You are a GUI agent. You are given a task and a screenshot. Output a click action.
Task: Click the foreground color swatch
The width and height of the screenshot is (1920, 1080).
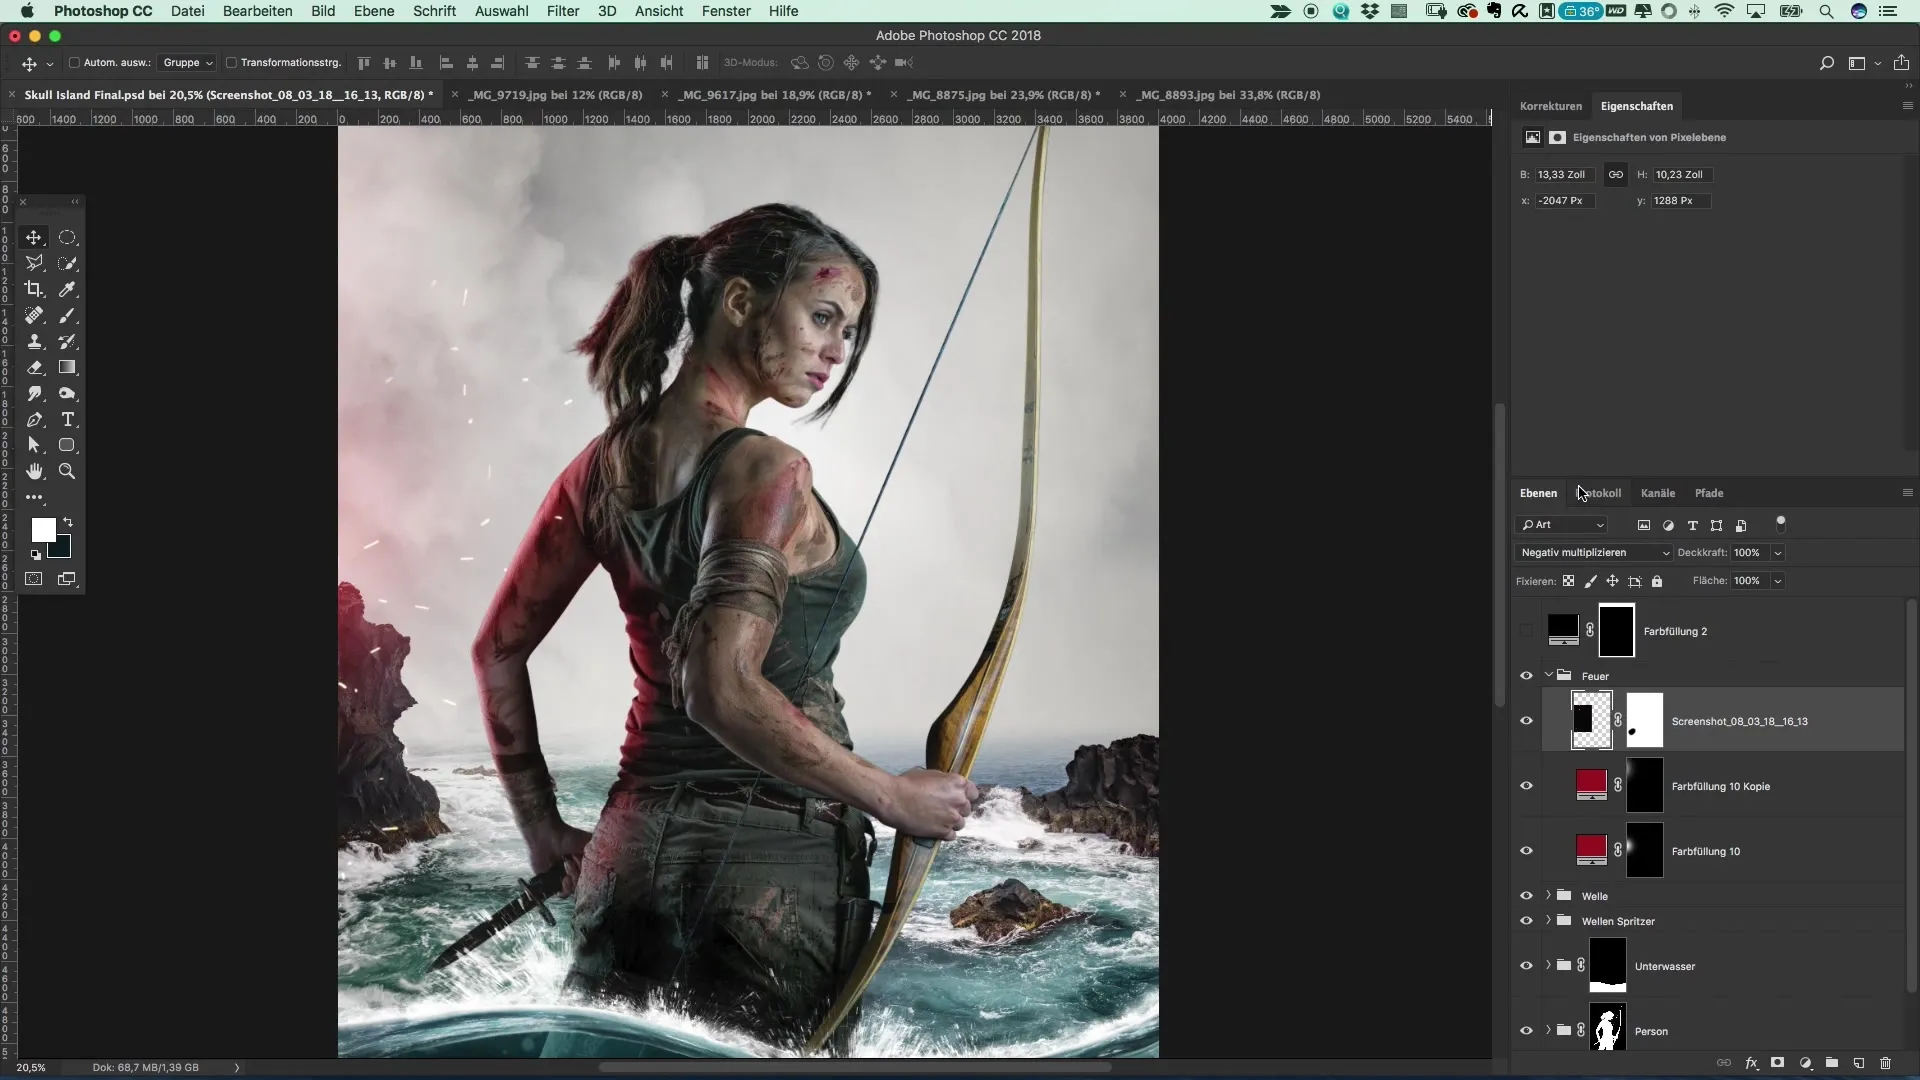tap(43, 530)
